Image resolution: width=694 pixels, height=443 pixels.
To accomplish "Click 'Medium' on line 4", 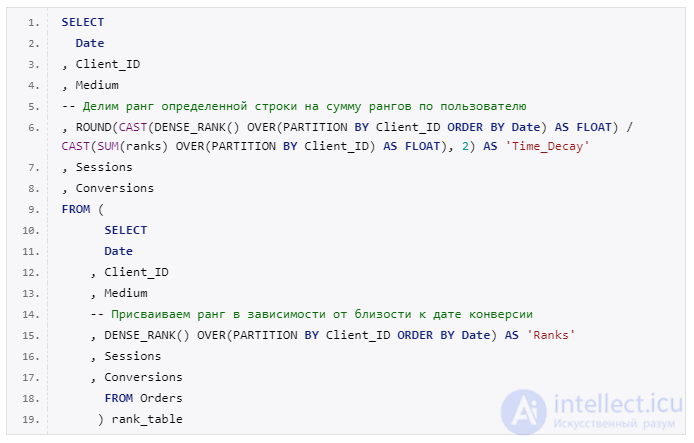I will pos(97,85).
